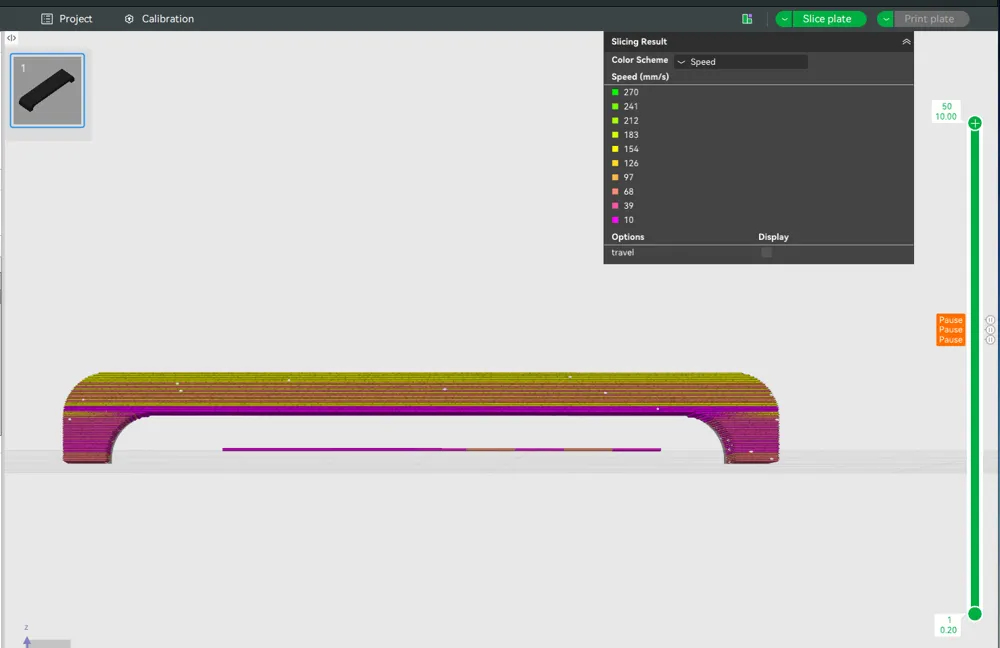
Task: Click the Slicing Result panel title
Action: coord(639,41)
